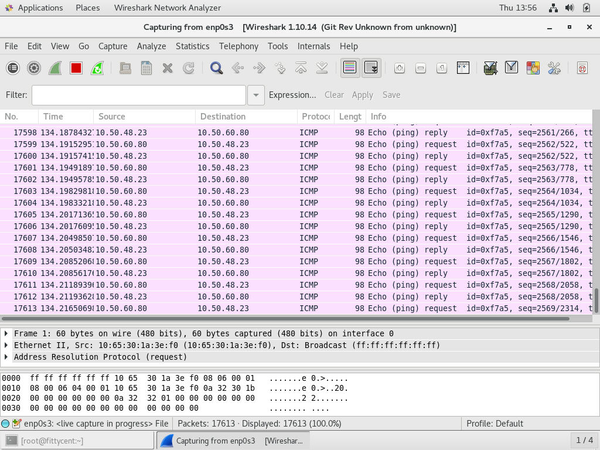Restart the running live capture icon
Screen dimensions: 600x450
[x=97, y=68]
